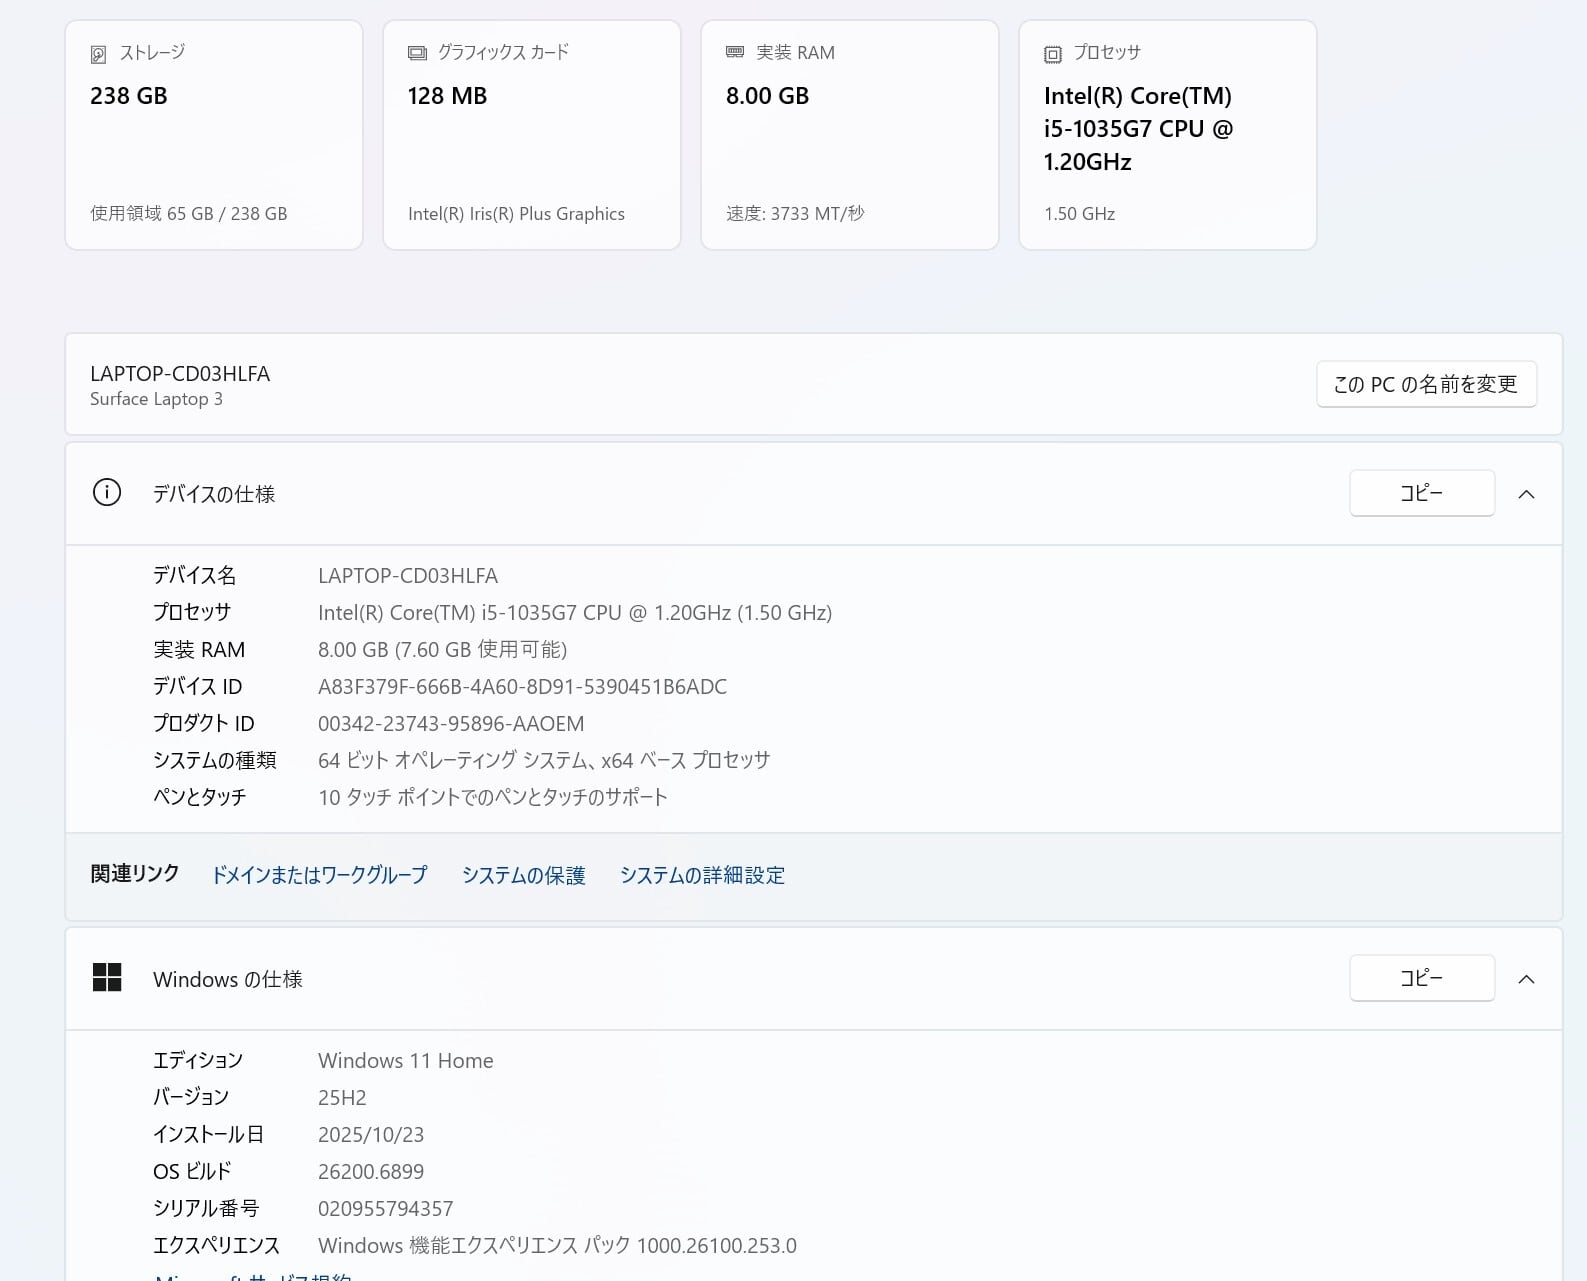The height and width of the screenshot is (1281, 1587).
Task: Select the 8.00 GB RAM speed tile
Action: pyautogui.click(x=850, y=135)
